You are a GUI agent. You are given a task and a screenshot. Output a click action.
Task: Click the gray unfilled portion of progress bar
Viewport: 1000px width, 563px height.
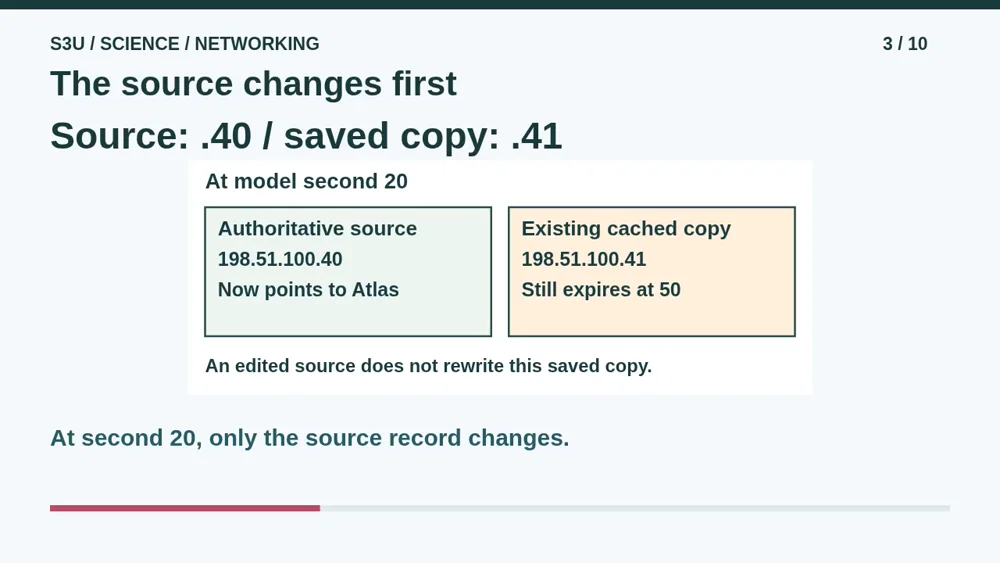click(635, 508)
